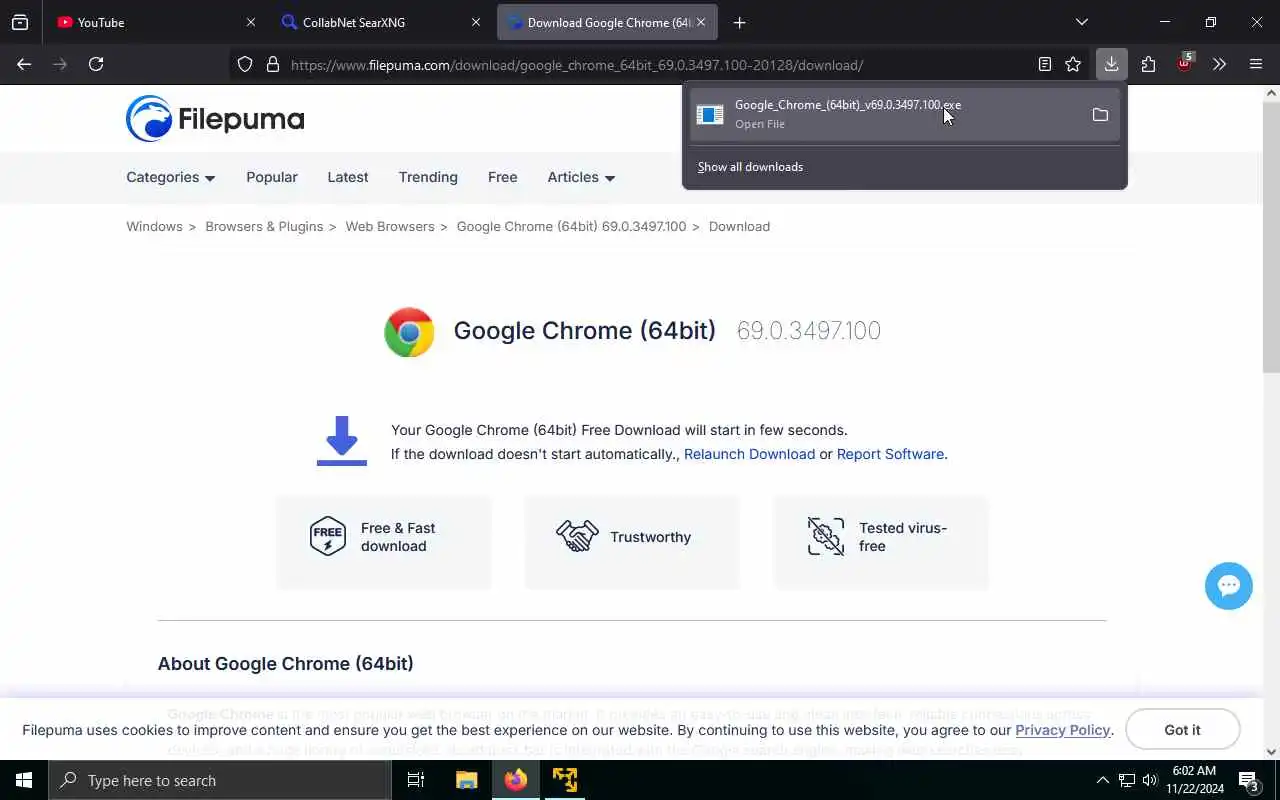
Task: Open the uBlock Origin extension icon
Action: pyautogui.click(x=1184, y=63)
